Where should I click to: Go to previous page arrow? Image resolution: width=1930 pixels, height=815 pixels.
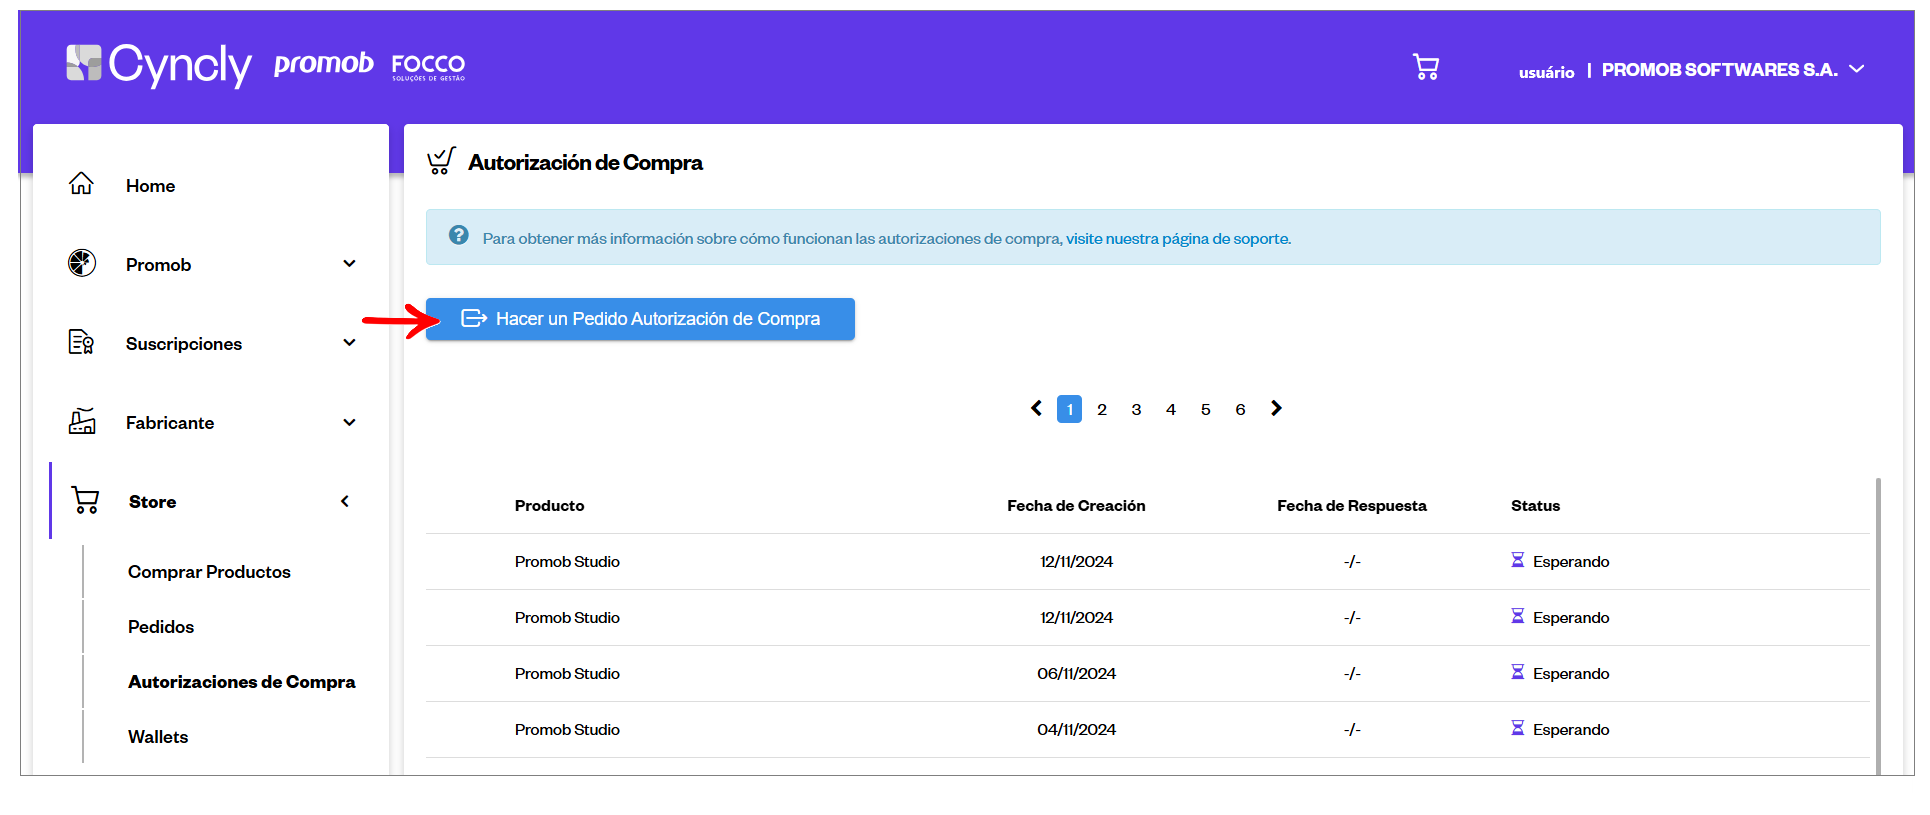(1037, 408)
